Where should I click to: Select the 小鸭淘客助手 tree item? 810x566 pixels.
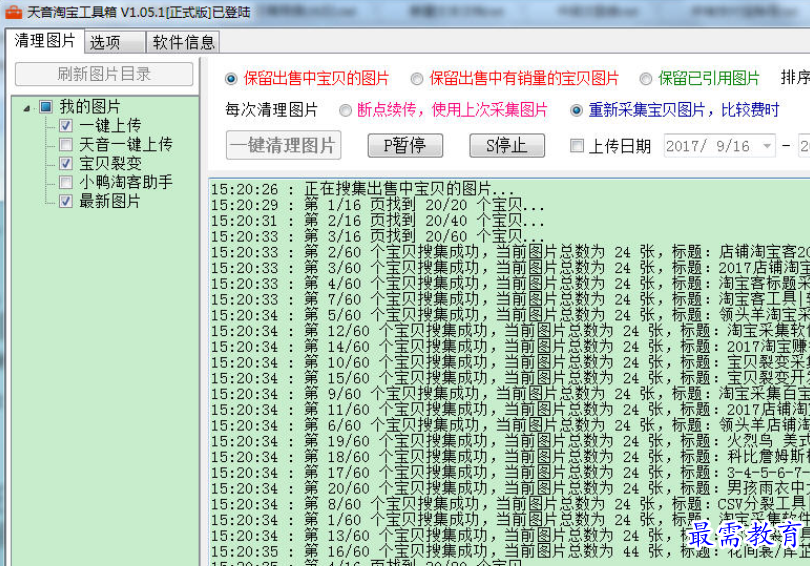[x=126, y=182]
